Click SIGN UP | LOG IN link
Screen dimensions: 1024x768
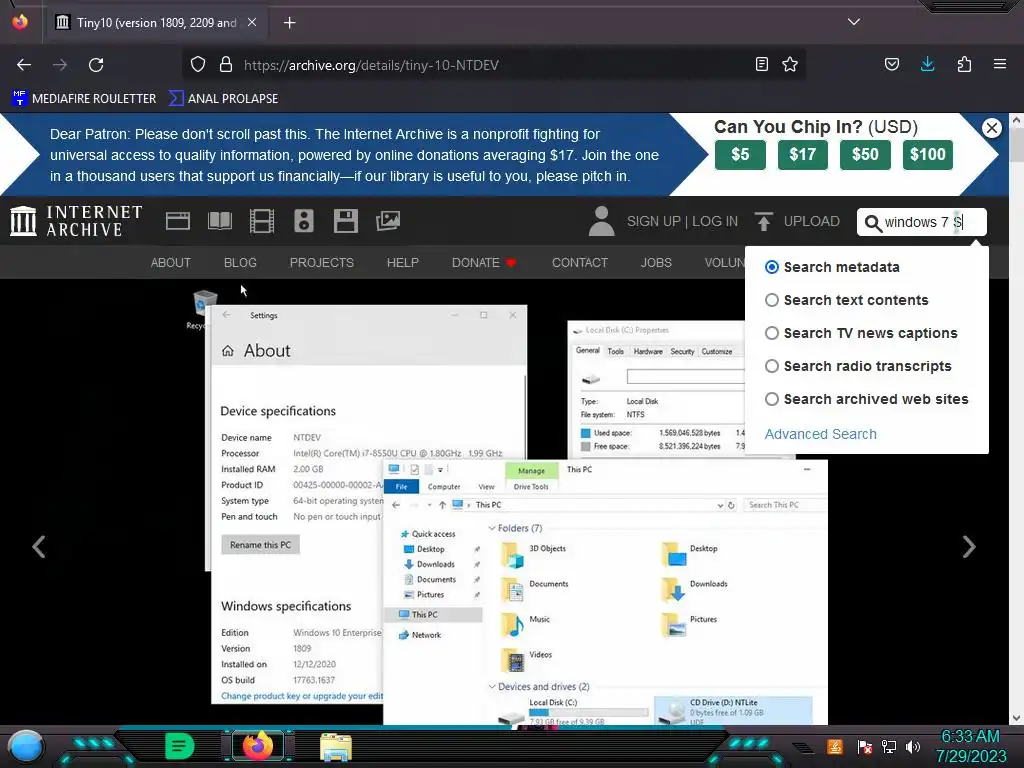tap(682, 221)
